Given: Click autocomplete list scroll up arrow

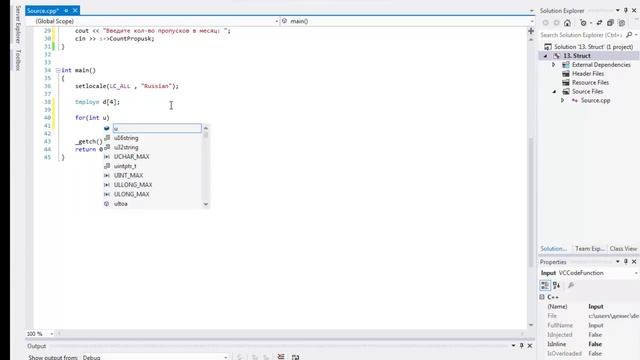Looking at the screenshot, I should [206, 128].
